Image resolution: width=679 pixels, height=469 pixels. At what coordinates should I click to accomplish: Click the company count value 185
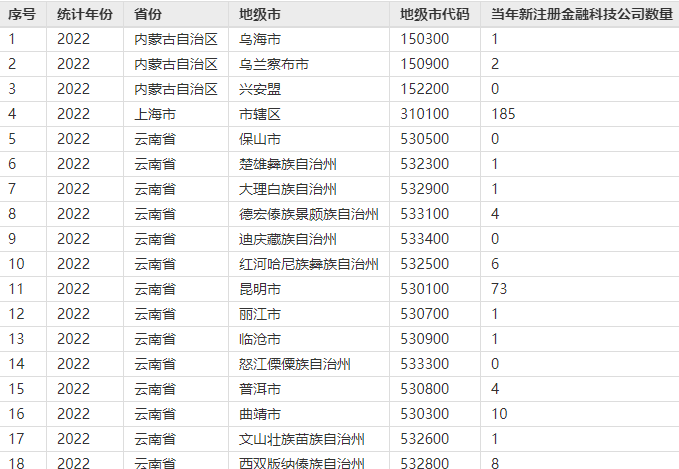tap(503, 114)
